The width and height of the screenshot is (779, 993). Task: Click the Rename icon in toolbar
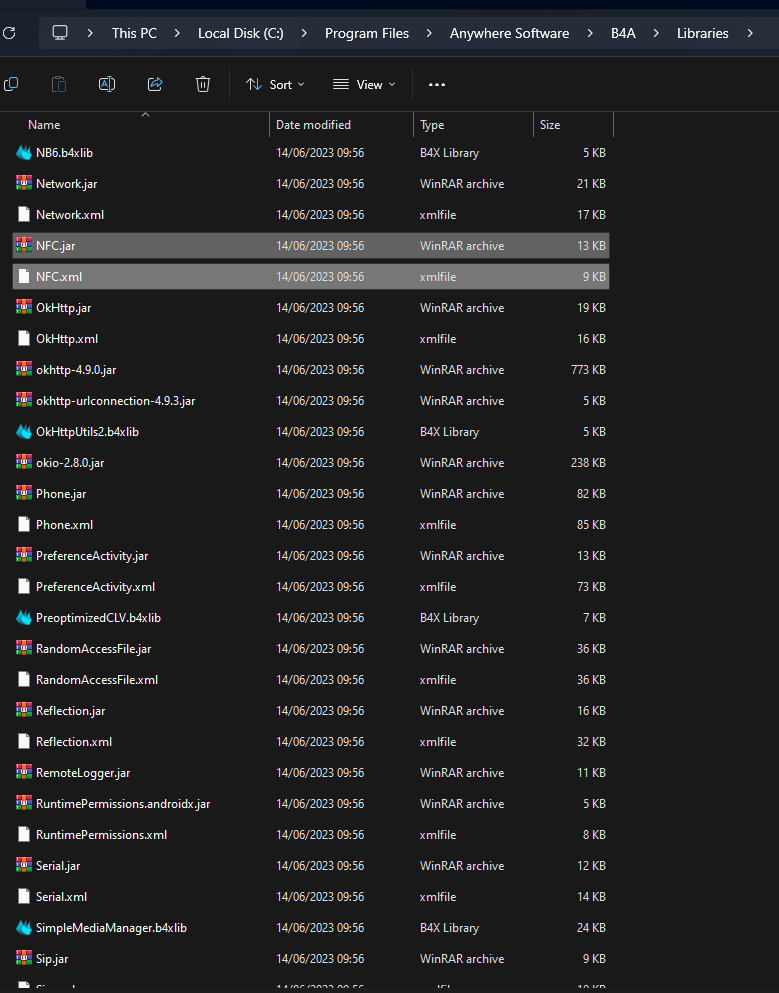[x=107, y=84]
